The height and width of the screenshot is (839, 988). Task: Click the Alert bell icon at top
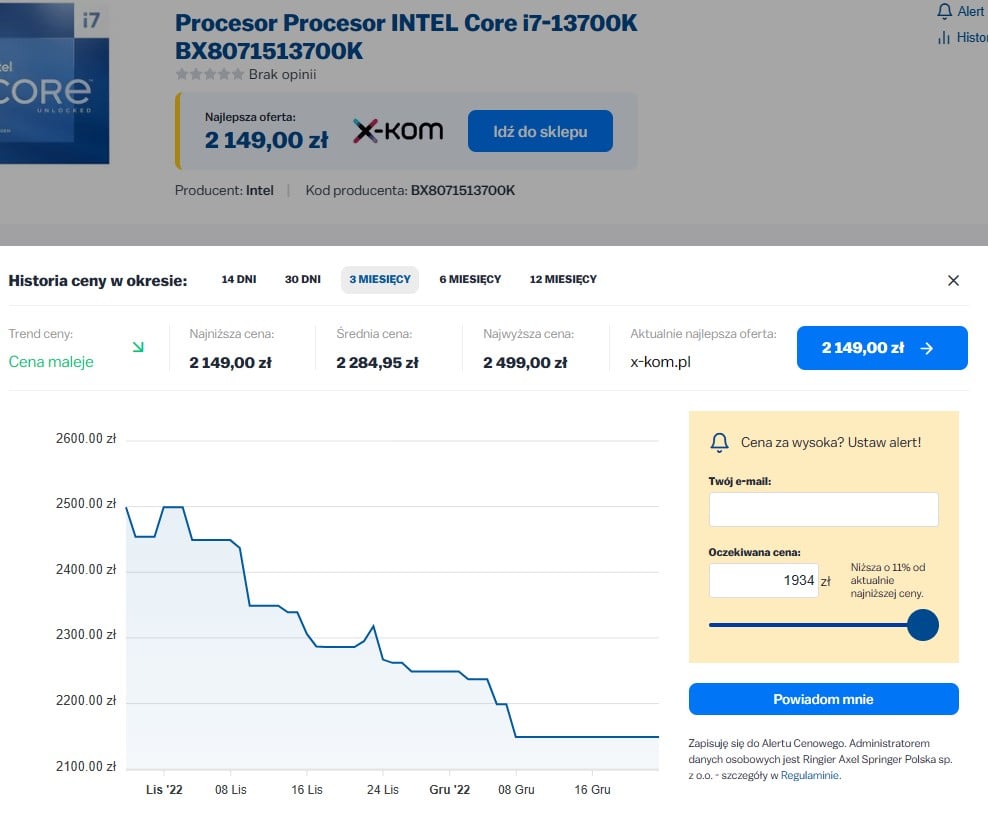[944, 11]
